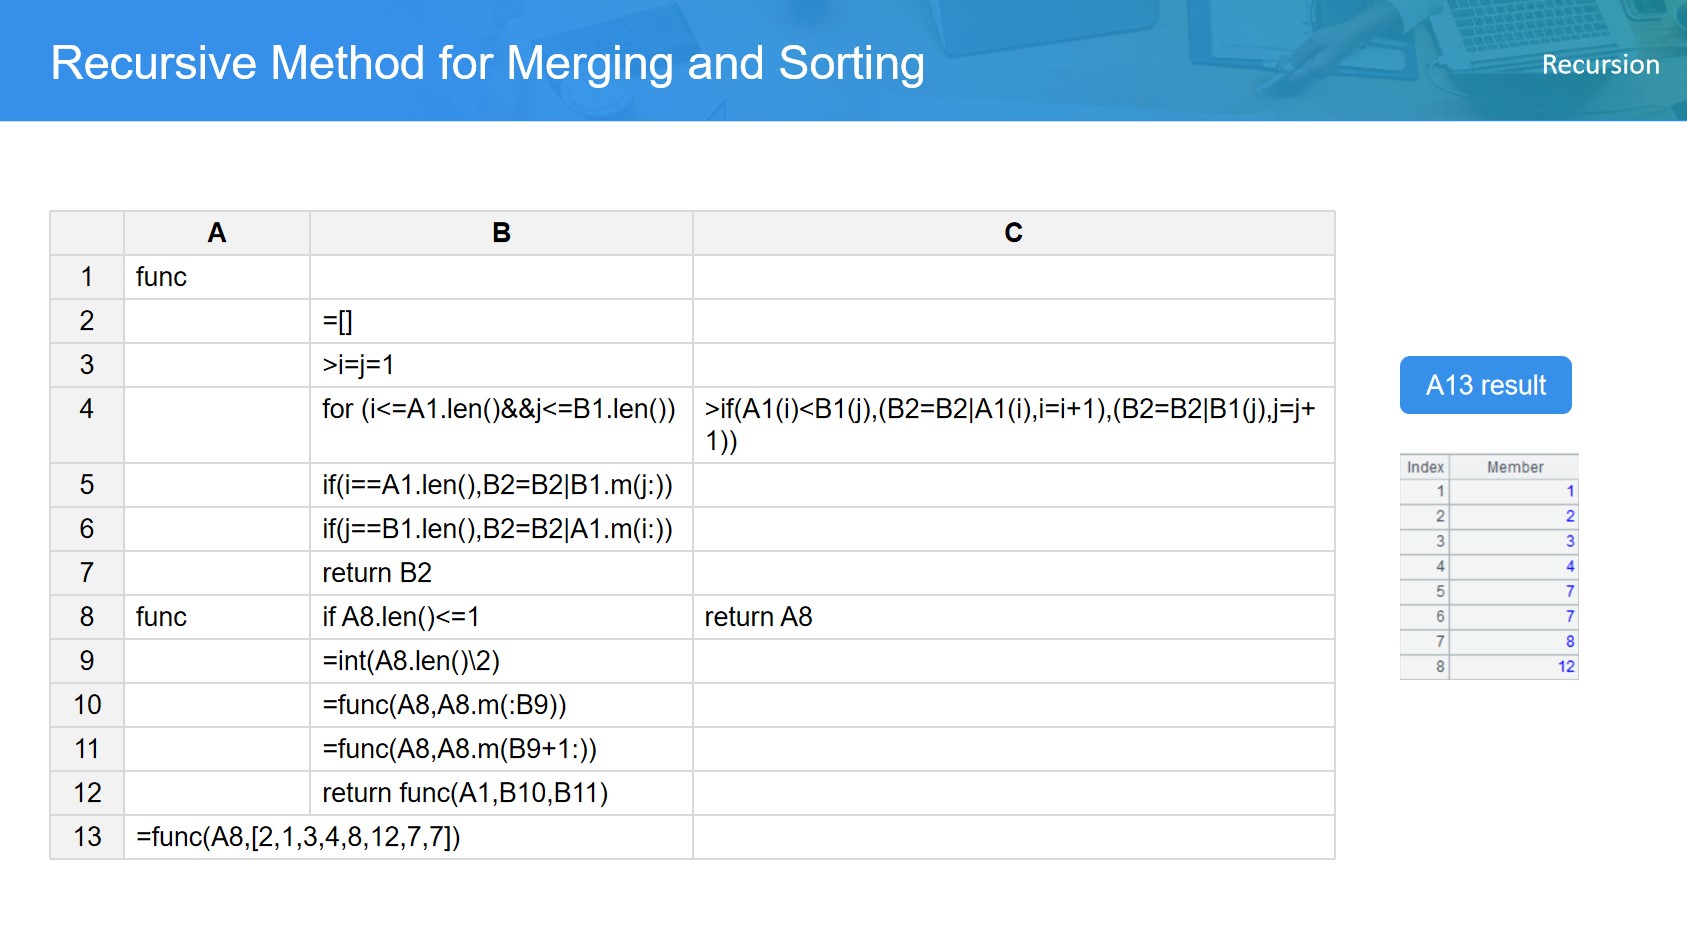The image size is (1687, 949).
Task: Select column C header
Action: click(x=1013, y=233)
